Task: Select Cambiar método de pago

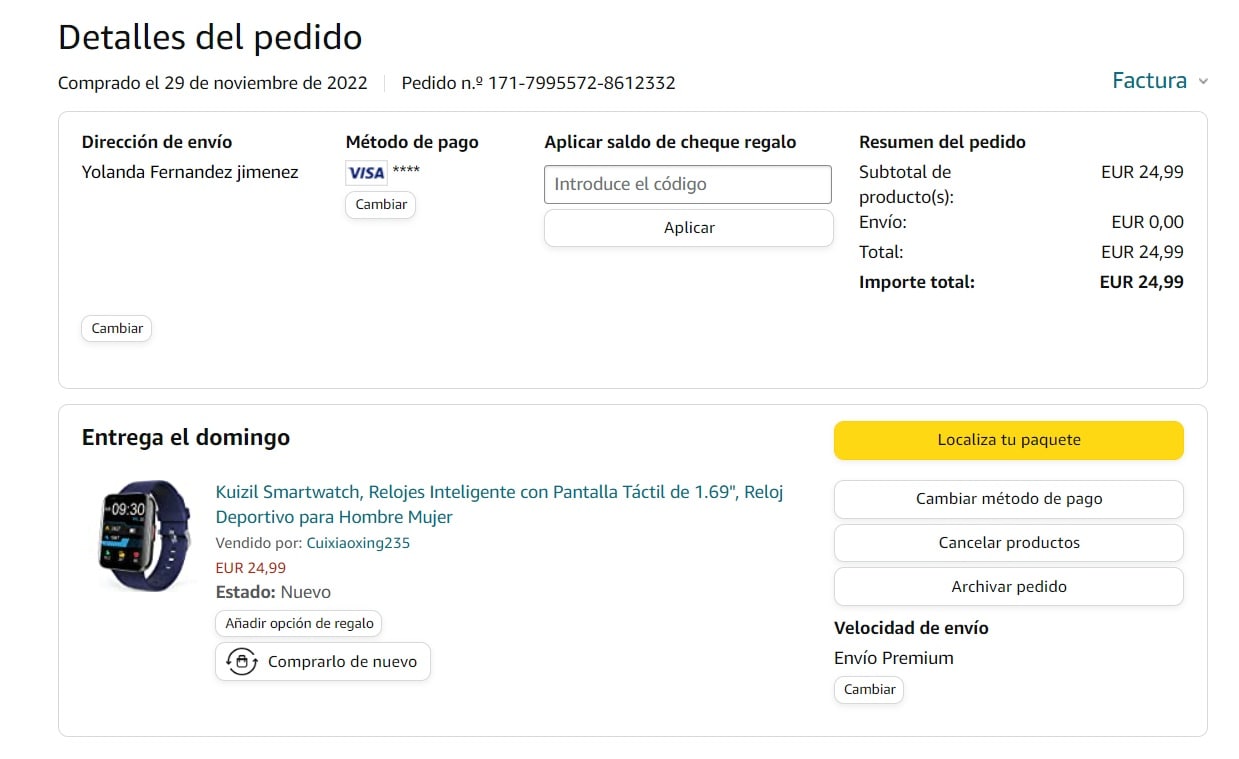Action: pyautogui.click(x=1008, y=499)
